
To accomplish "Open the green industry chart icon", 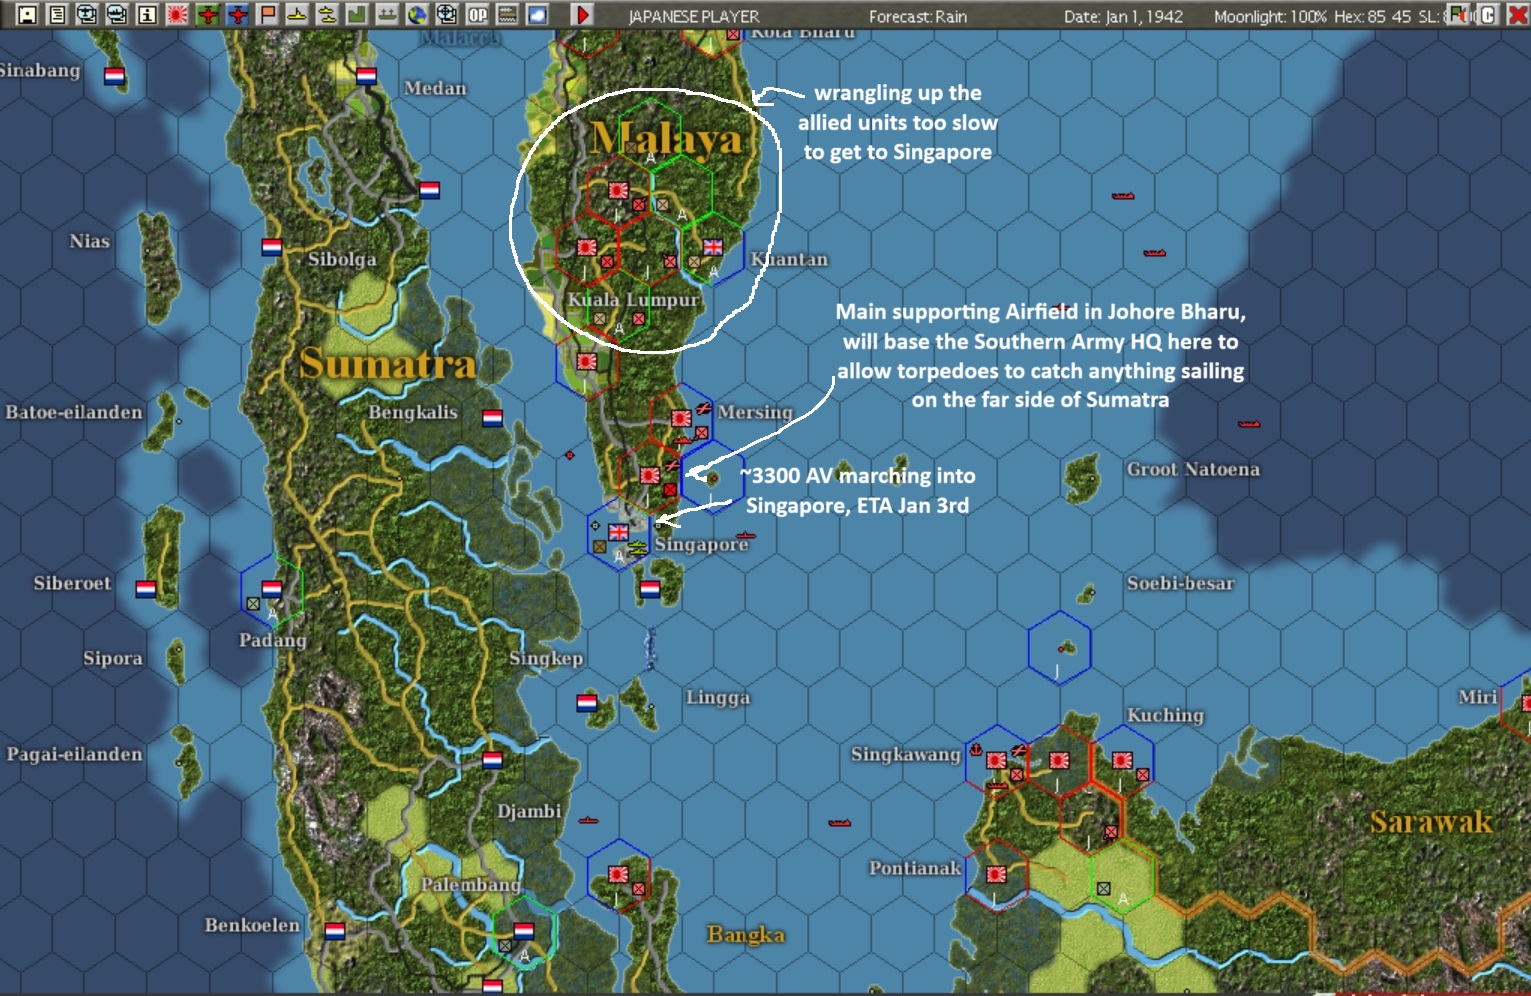I will [x=357, y=14].
